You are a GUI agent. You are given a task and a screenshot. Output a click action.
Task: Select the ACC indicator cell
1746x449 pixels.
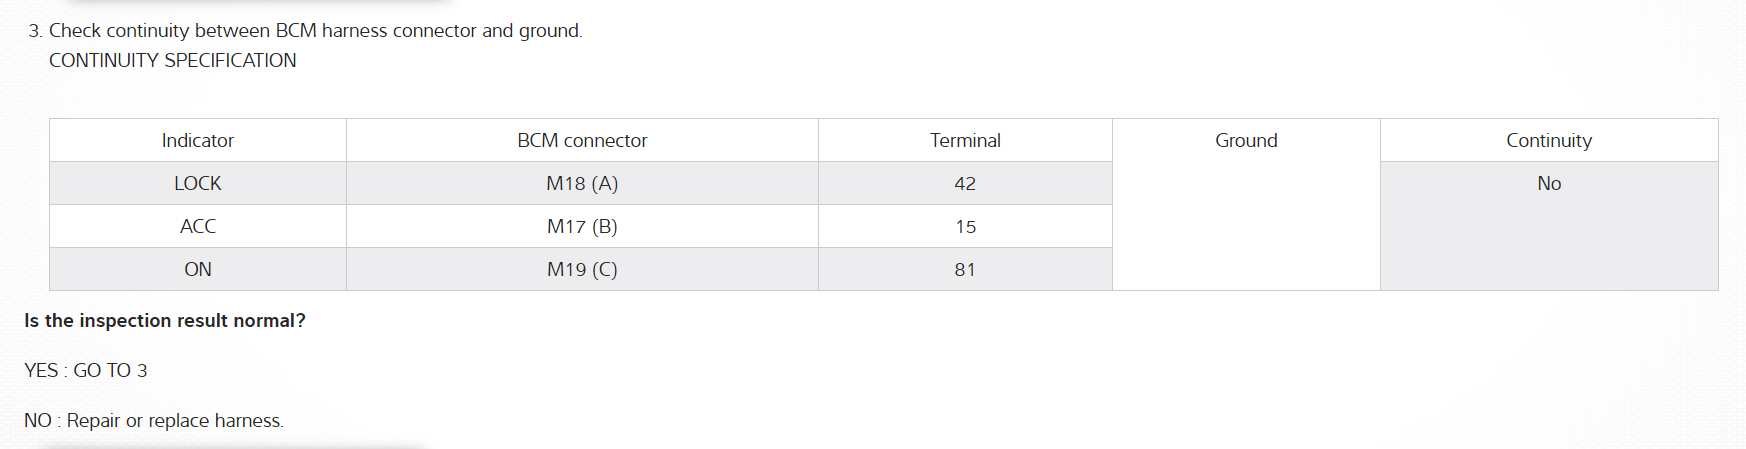[198, 227]
